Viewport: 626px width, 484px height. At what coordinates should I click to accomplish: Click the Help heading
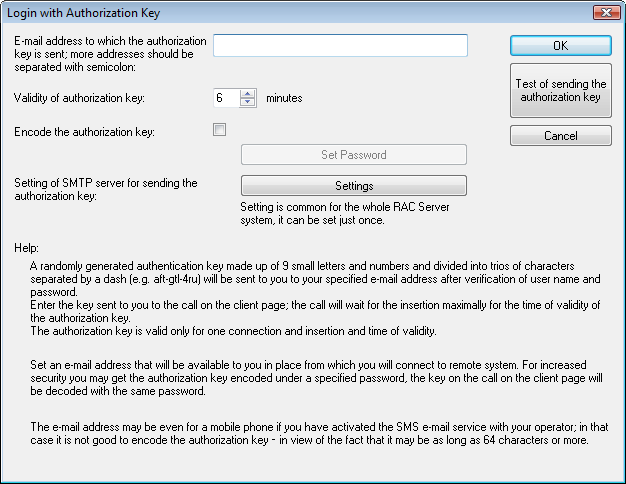(x=27, y=247)
